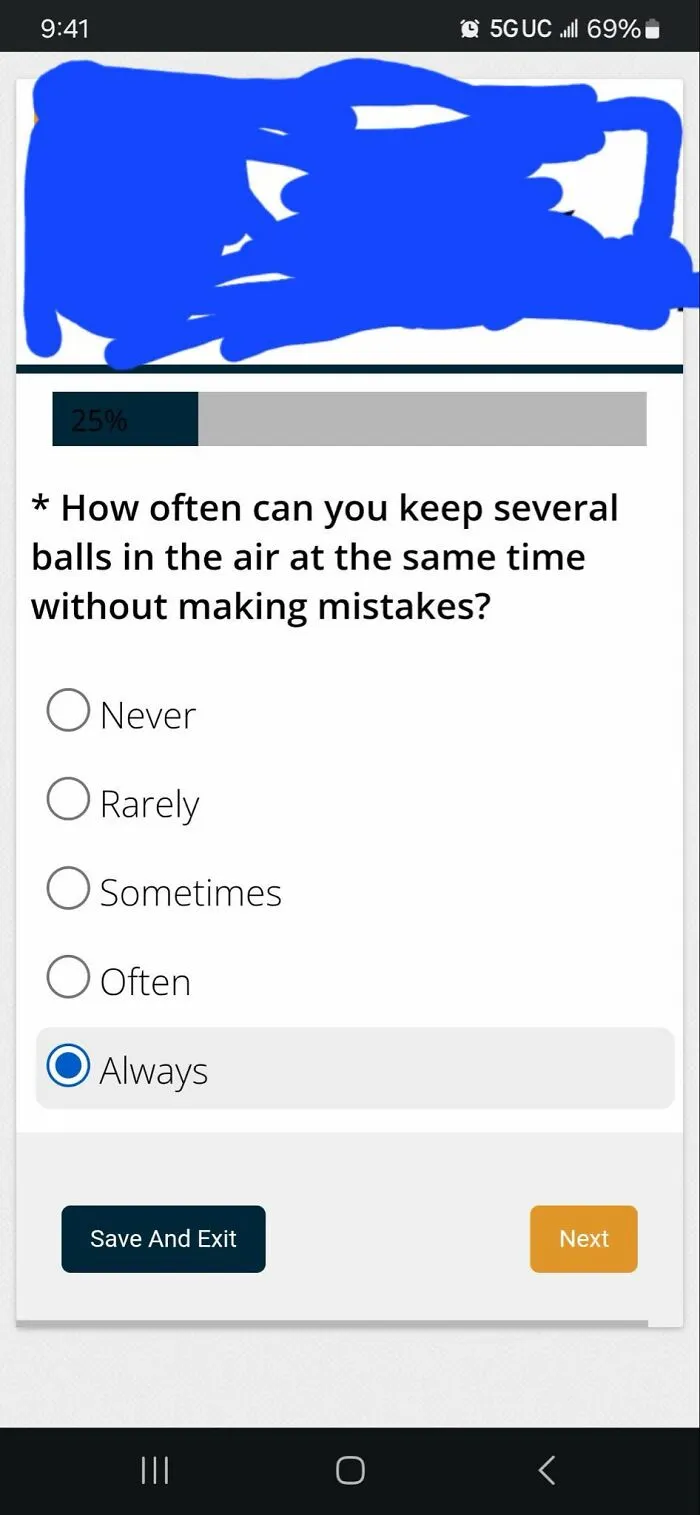Screen dimensions: 700x1515
Task: Click the gray unfilled progress bar area
Action: click(x=422, y=419)
